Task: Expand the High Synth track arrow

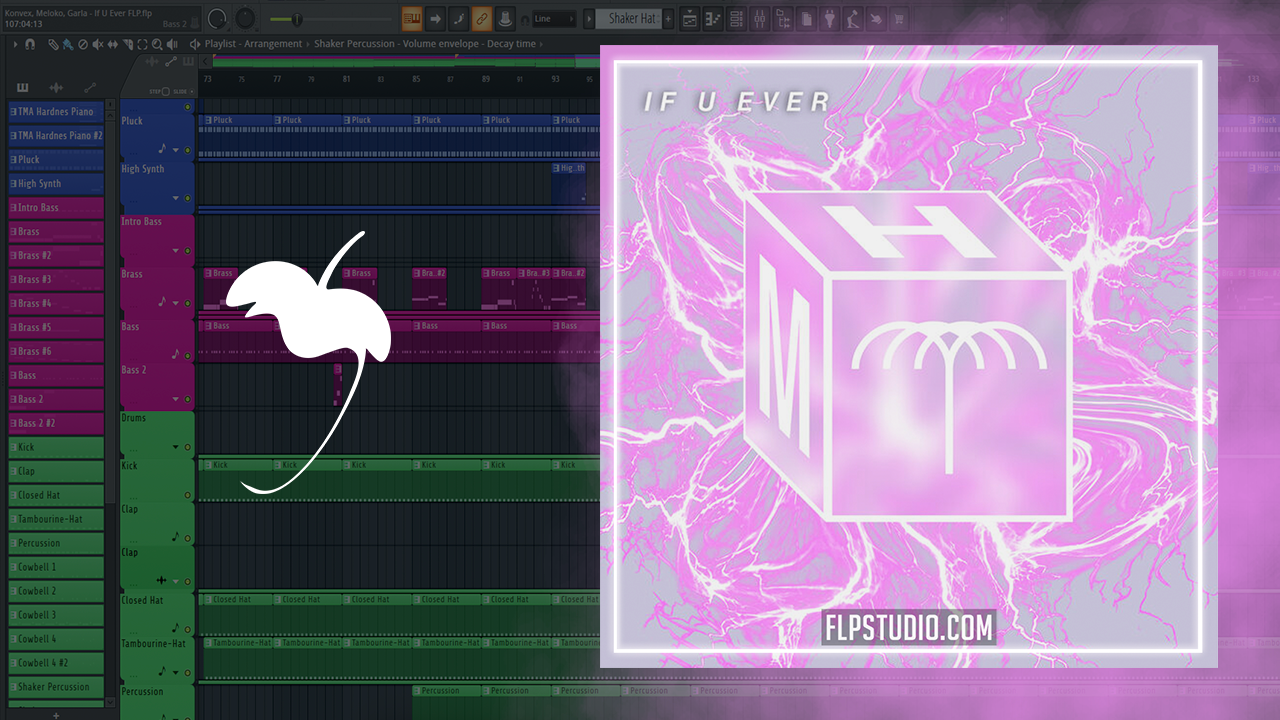Action: coord(176,198)
